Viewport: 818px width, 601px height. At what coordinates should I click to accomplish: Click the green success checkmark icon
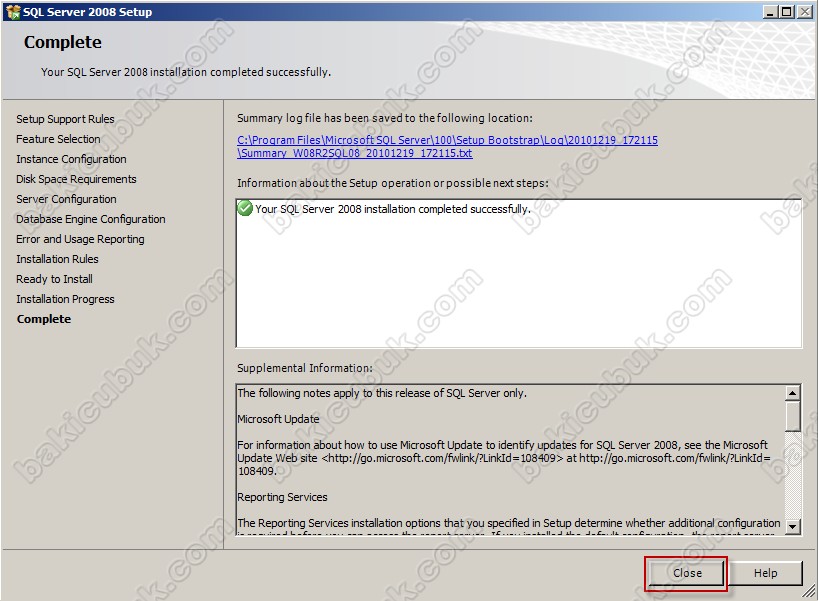click(x=245, y=208)
